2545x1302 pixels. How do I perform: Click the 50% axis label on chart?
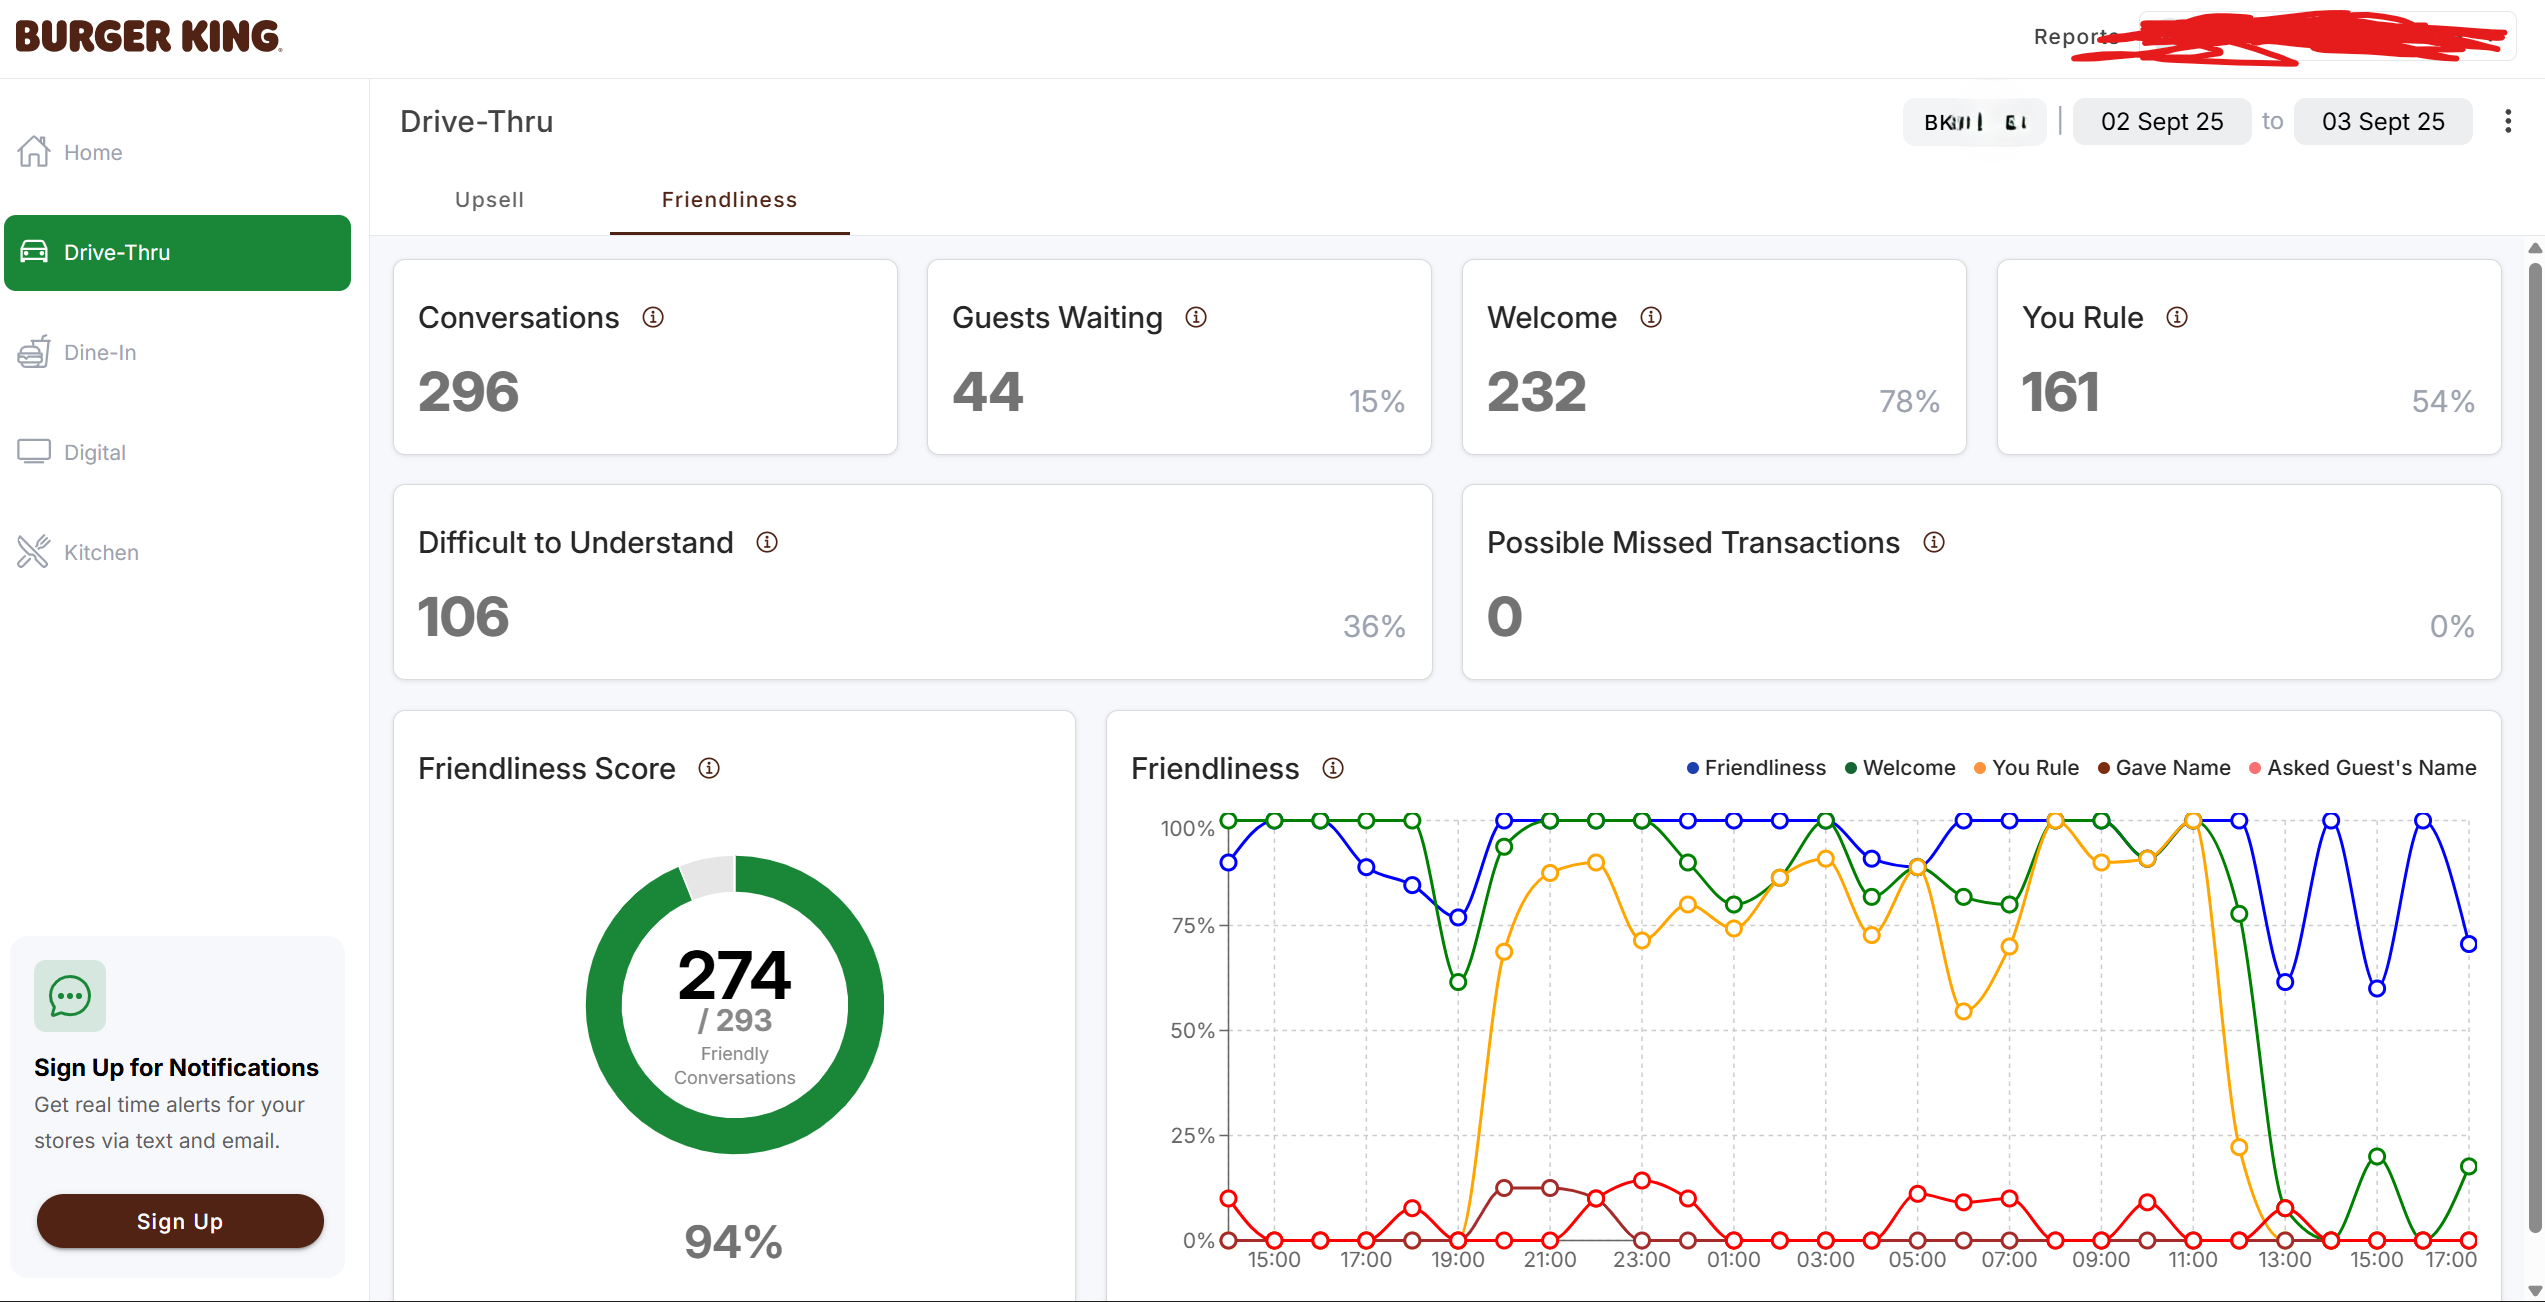1192,1031
